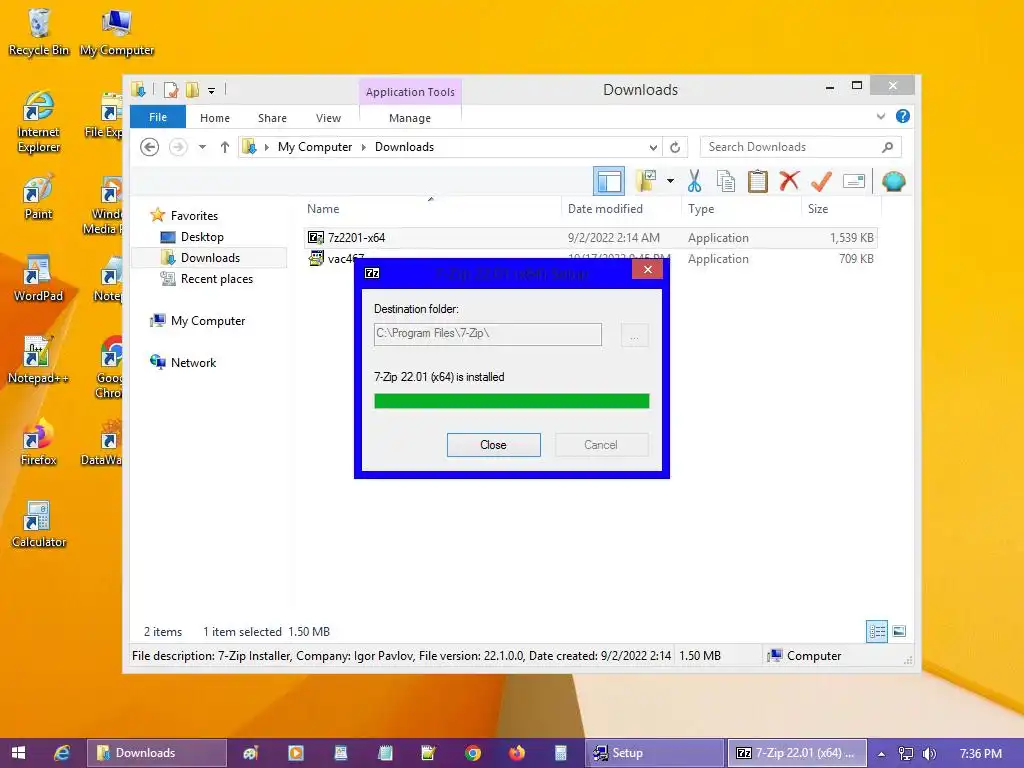The height and width of the screenshot is (768, 1024).
Task: Sort by Date modified column header
Action: tap(605, 209)
